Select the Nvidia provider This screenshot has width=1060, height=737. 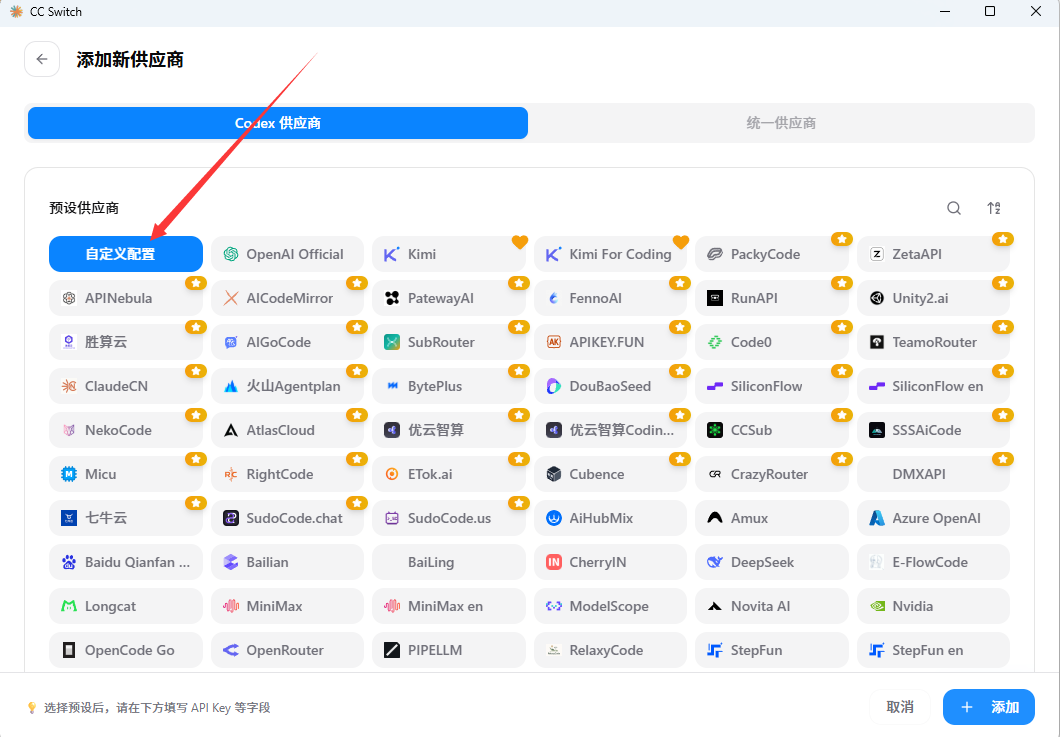tap(934, 606)
